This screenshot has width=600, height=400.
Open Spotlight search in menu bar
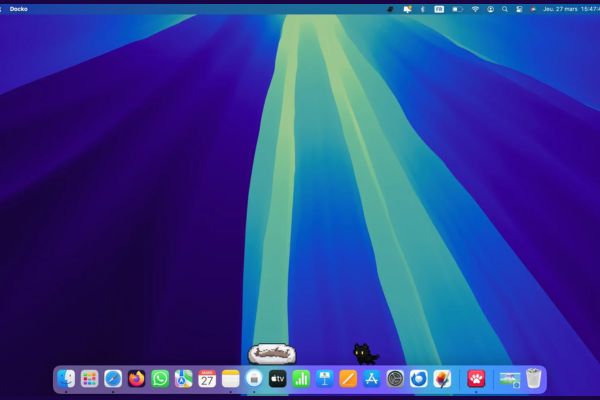pos(505,8)
